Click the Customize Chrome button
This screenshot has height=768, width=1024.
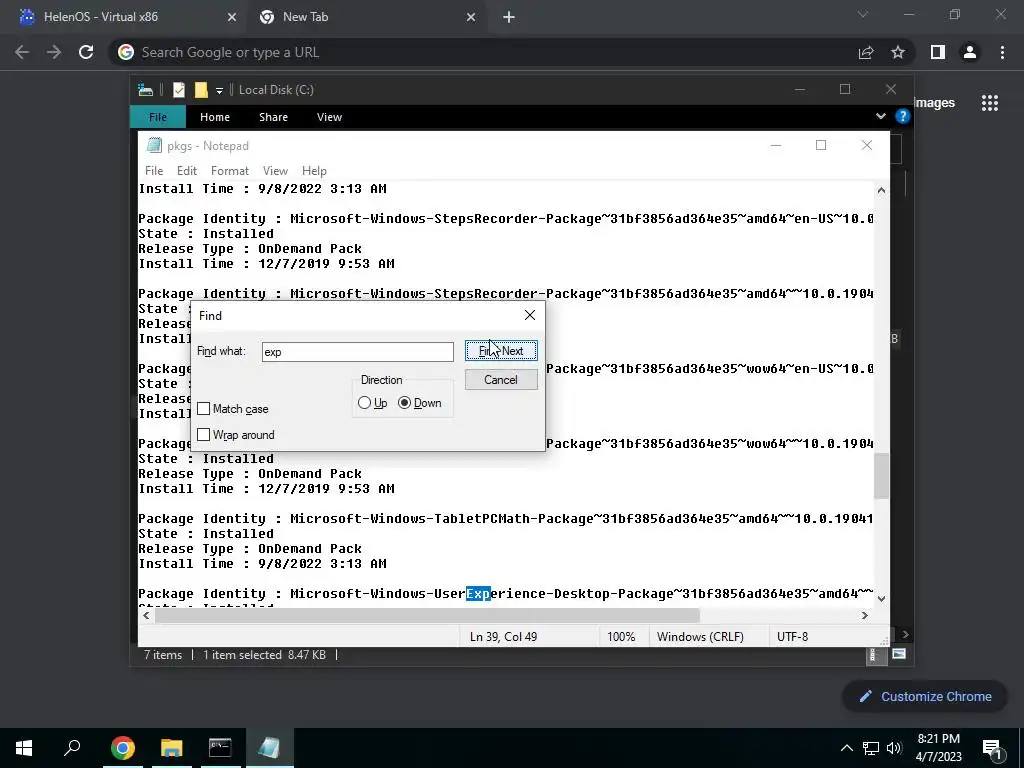coord(925,696)
